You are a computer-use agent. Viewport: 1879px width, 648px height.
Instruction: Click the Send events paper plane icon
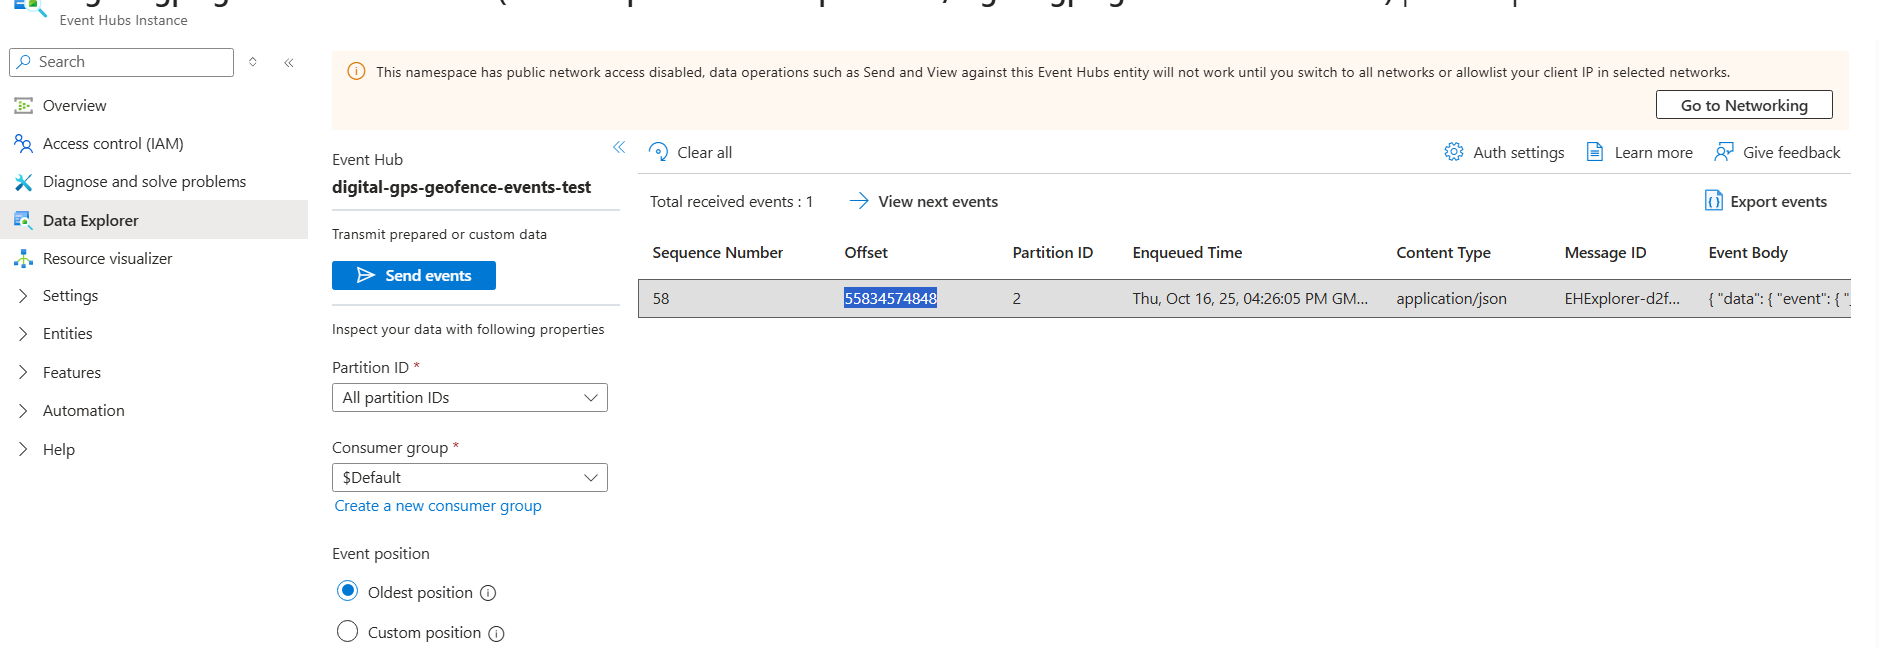point(366,275)
